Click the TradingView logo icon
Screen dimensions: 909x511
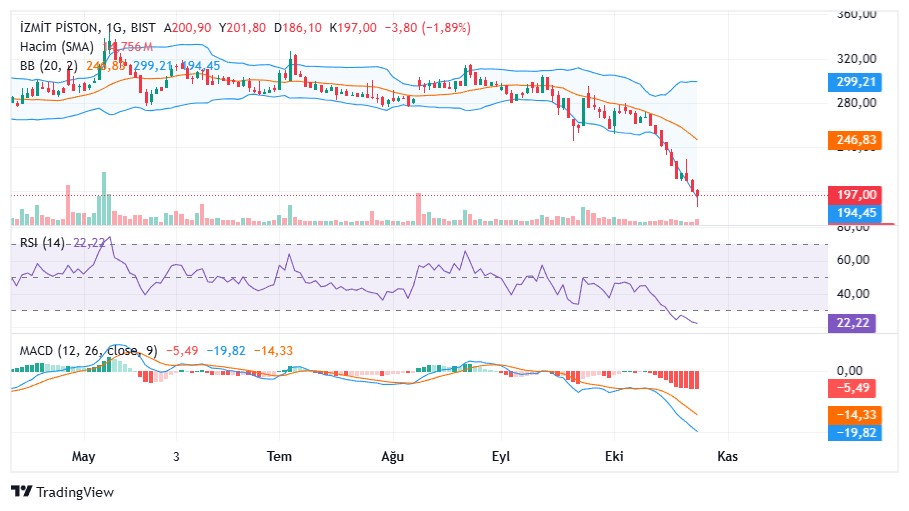point(21,491)
